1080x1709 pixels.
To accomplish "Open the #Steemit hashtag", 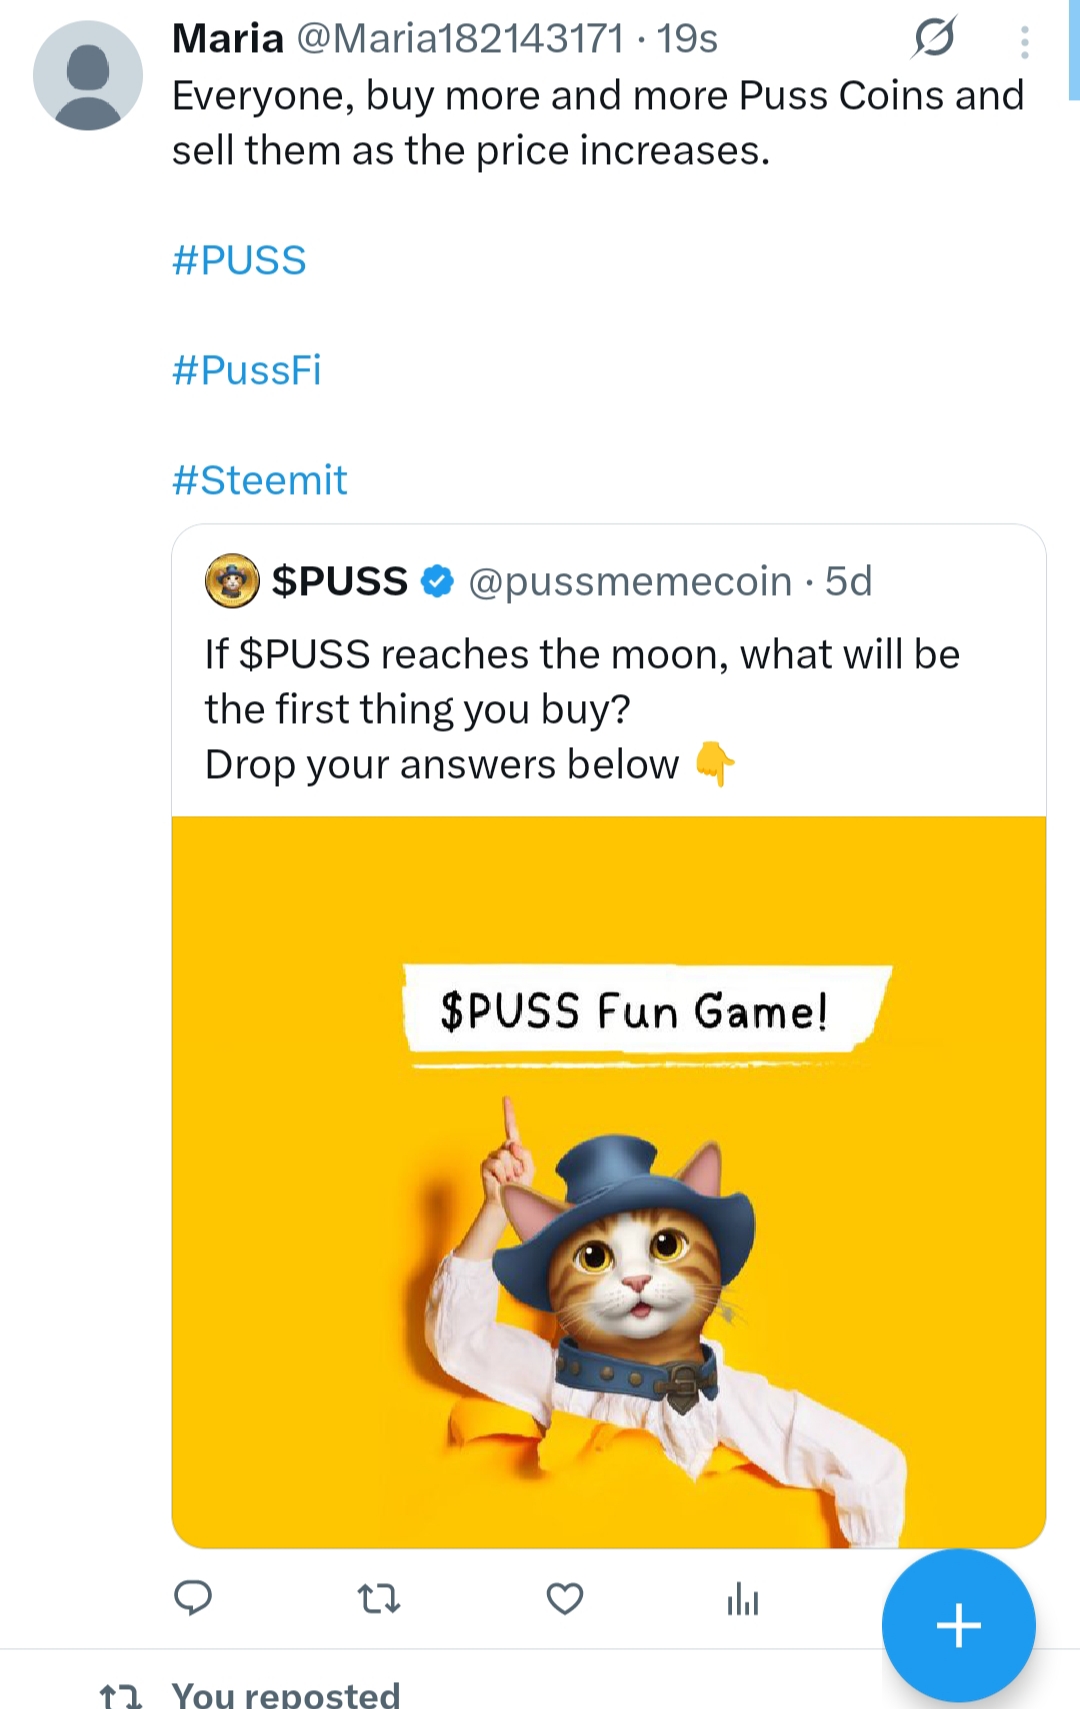I will 260,480.
